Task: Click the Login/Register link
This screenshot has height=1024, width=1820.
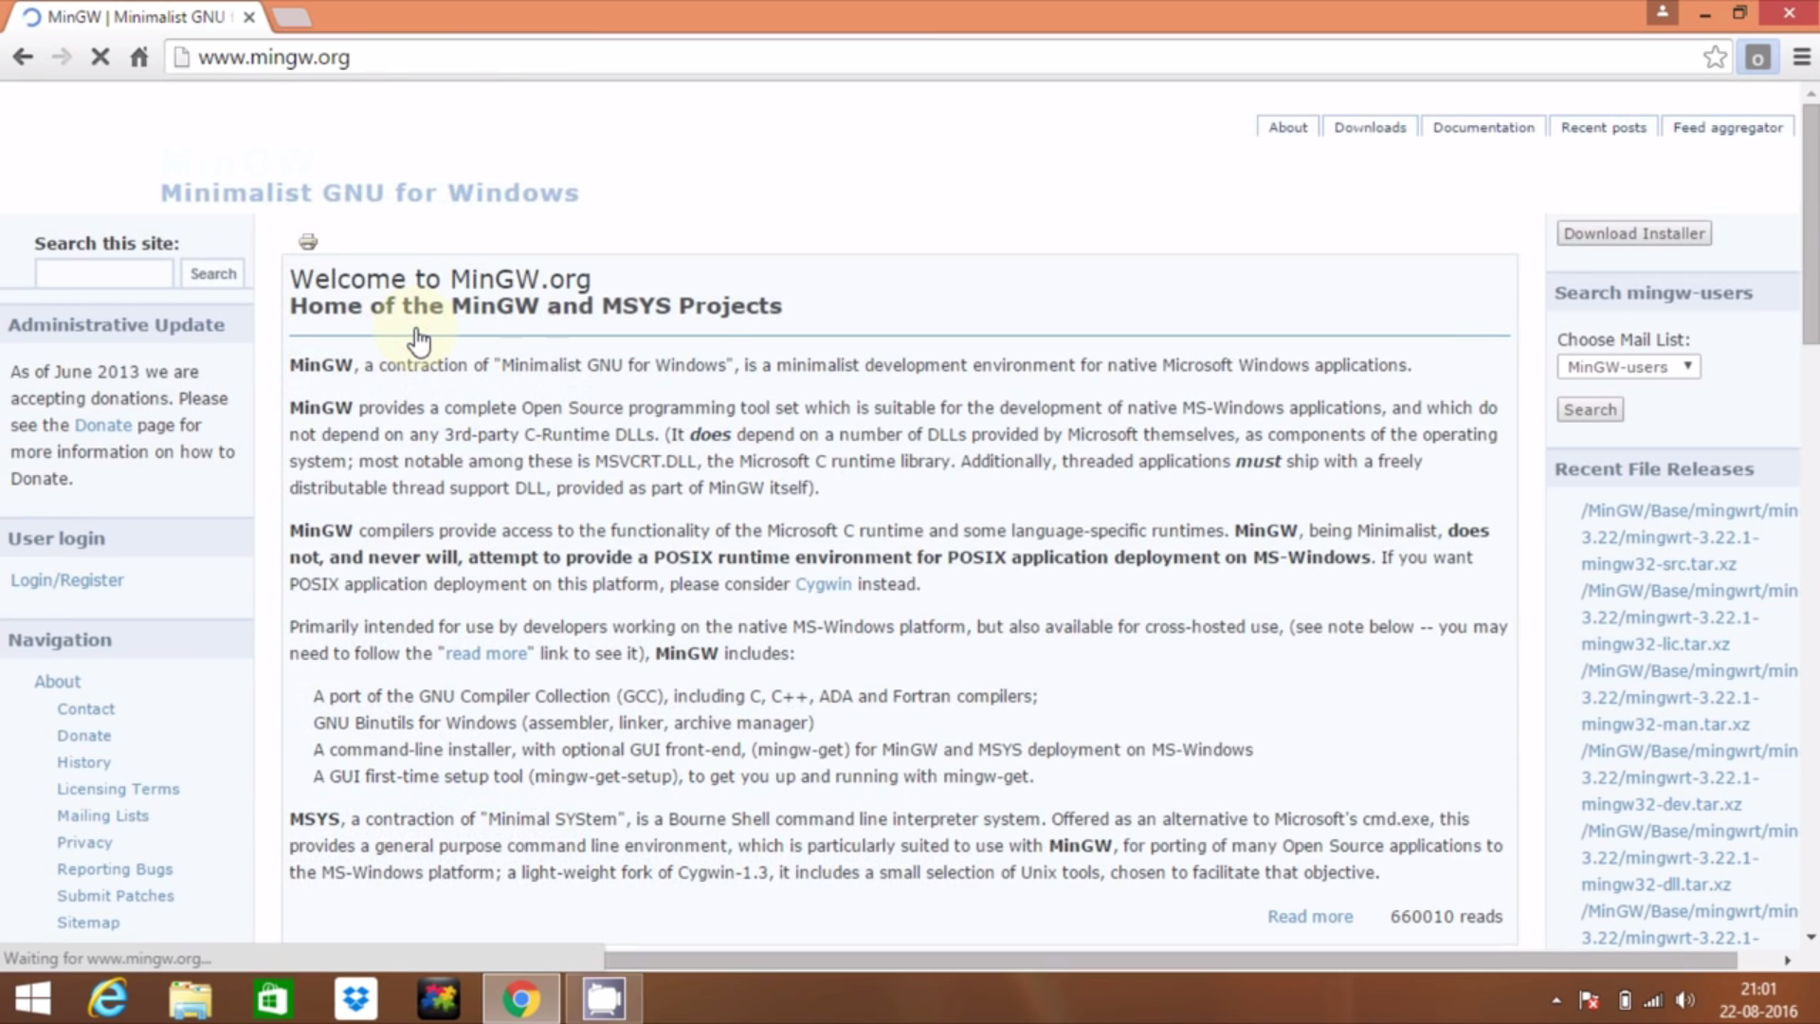Action: click(67, 580)
